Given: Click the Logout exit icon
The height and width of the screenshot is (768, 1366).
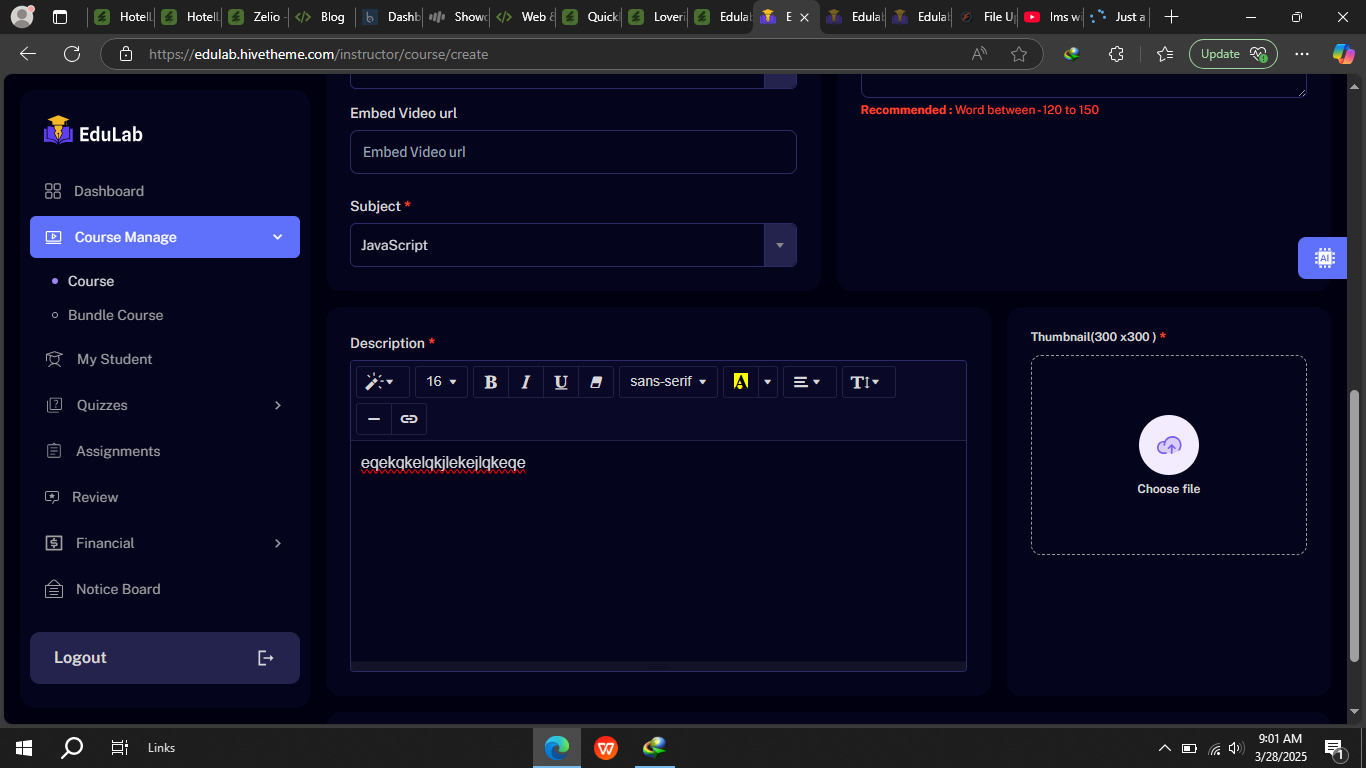Looking at the screenshot, I should tap(266, 658).
